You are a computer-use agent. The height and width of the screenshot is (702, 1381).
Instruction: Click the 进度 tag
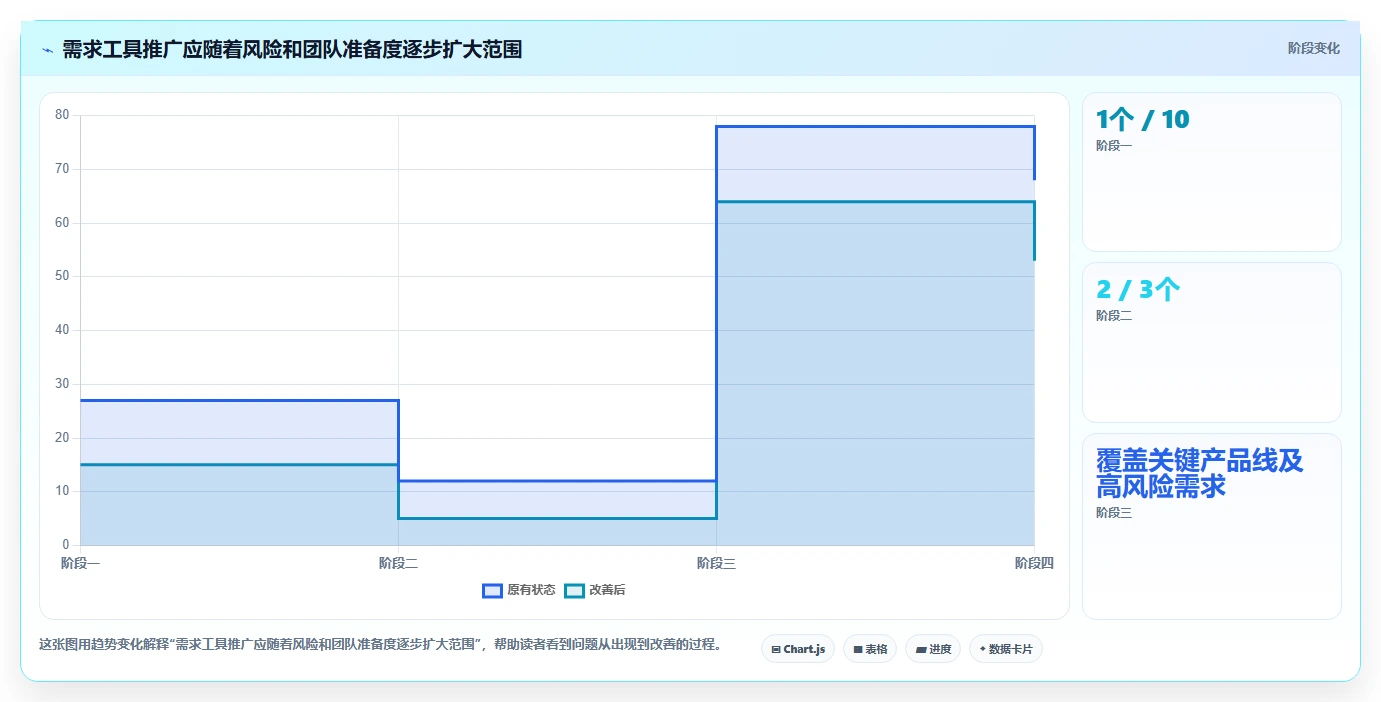tap(933, 649)
